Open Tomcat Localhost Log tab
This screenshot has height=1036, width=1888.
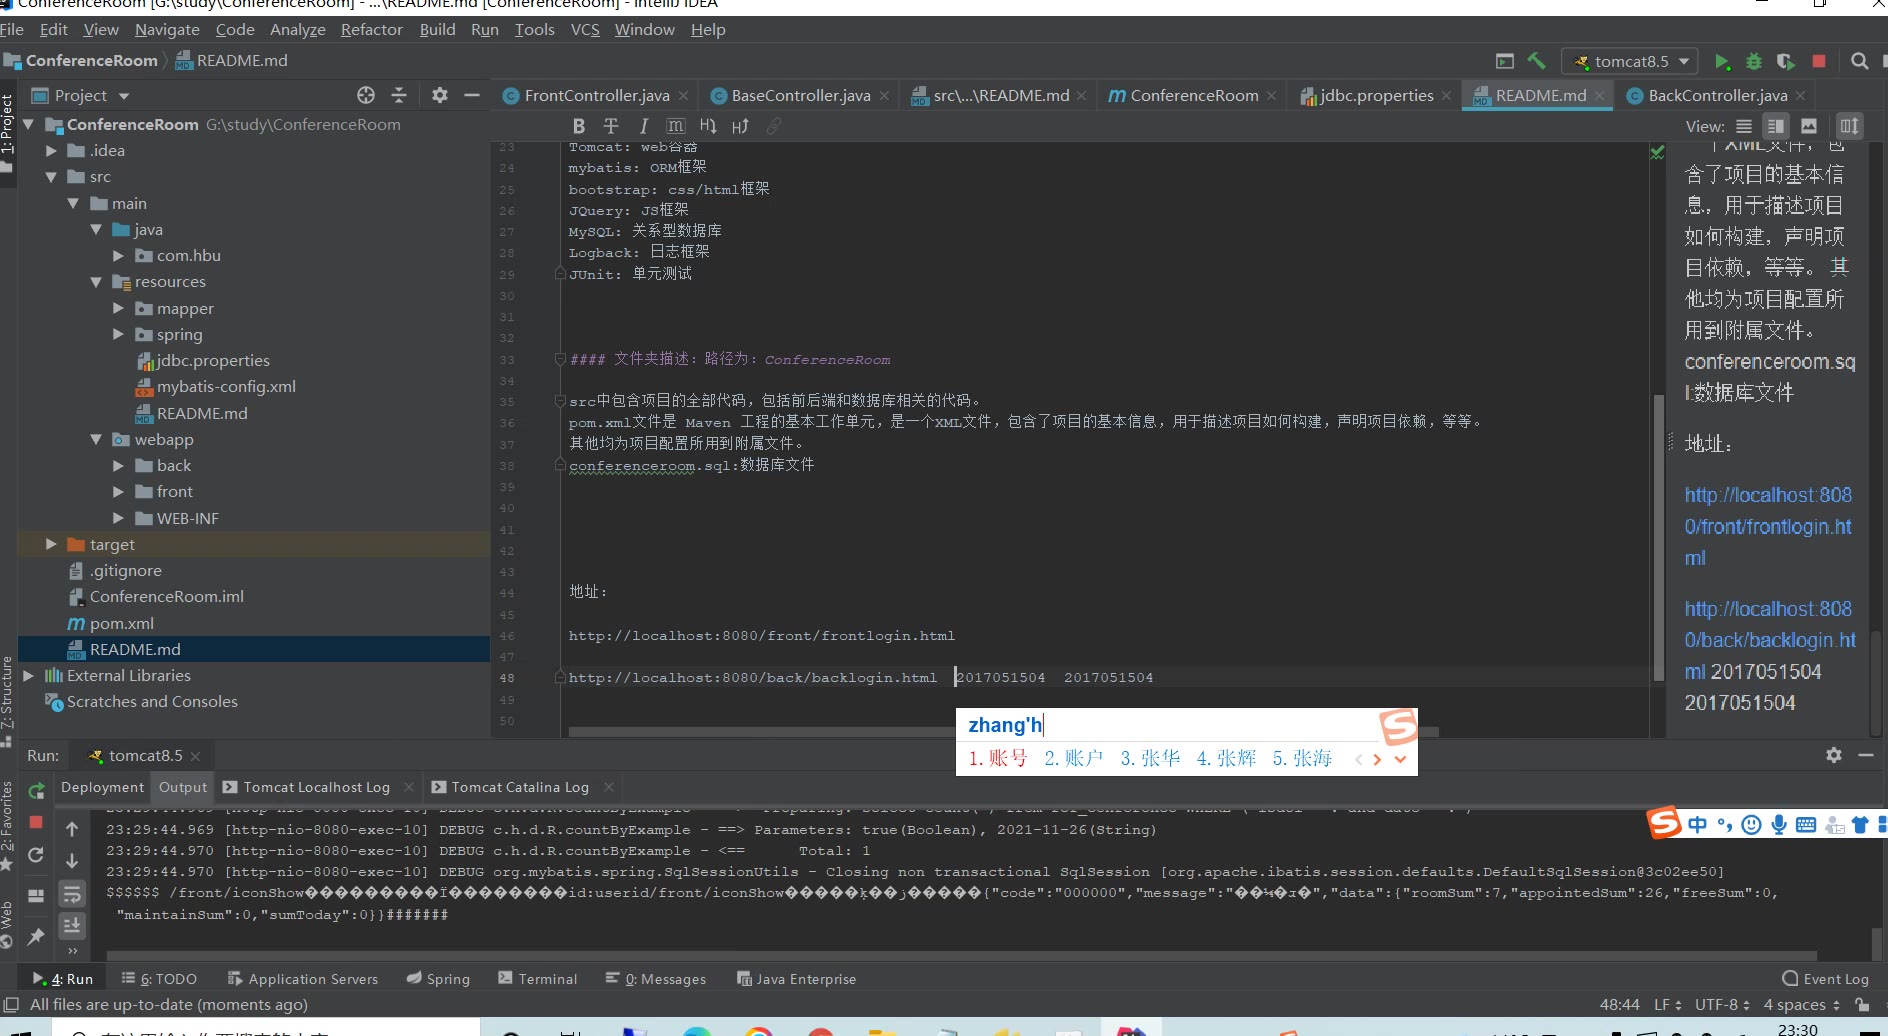pyautogui.click(x=316, y=787)
